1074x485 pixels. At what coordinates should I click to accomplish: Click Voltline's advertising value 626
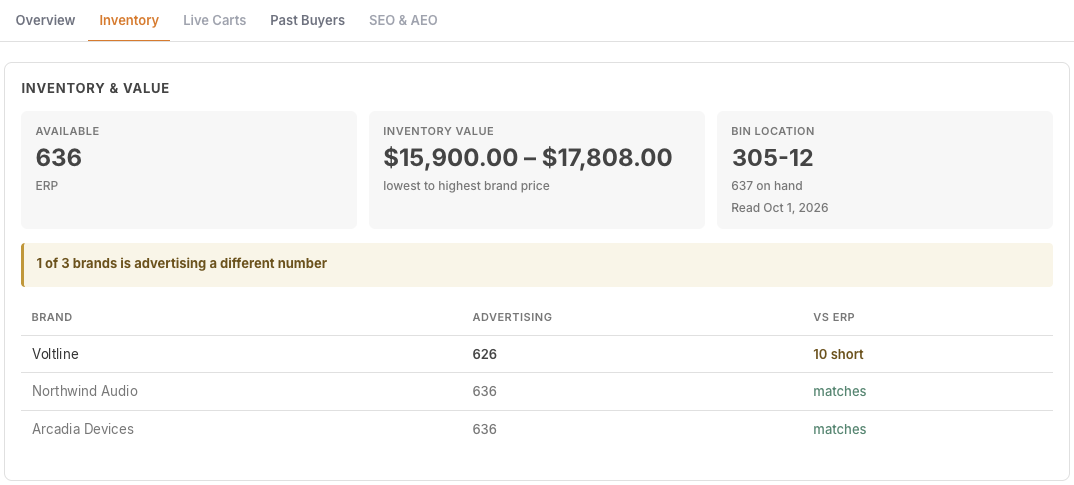point(484,354)
